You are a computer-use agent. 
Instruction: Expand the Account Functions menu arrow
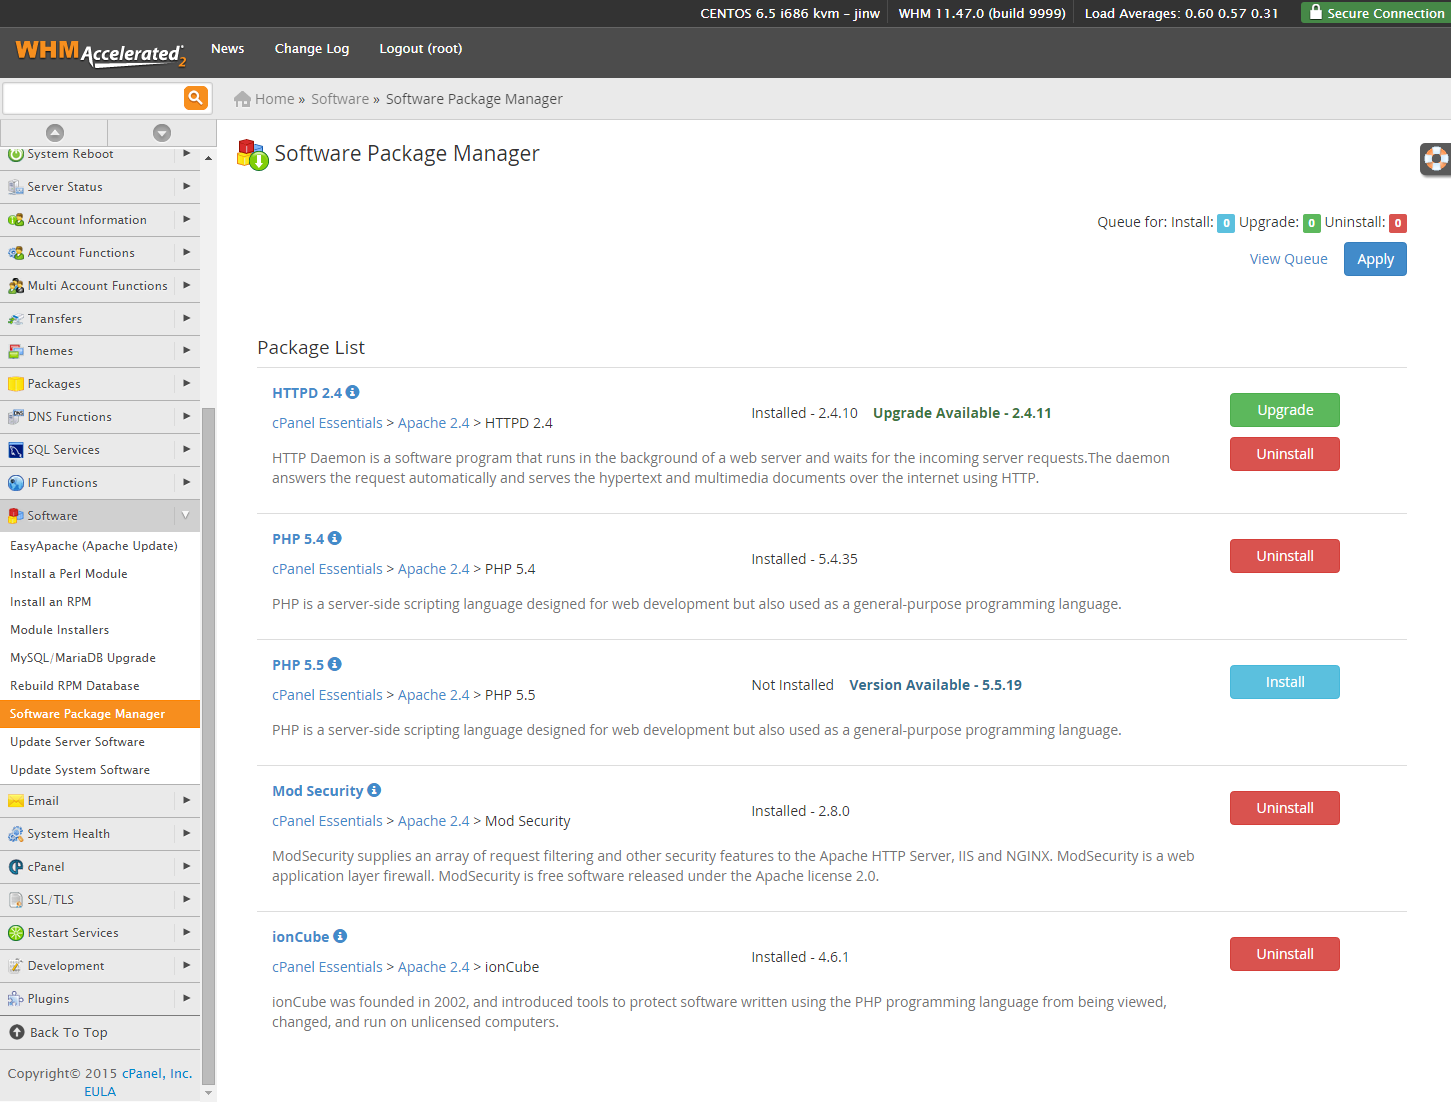click(186, 253)
